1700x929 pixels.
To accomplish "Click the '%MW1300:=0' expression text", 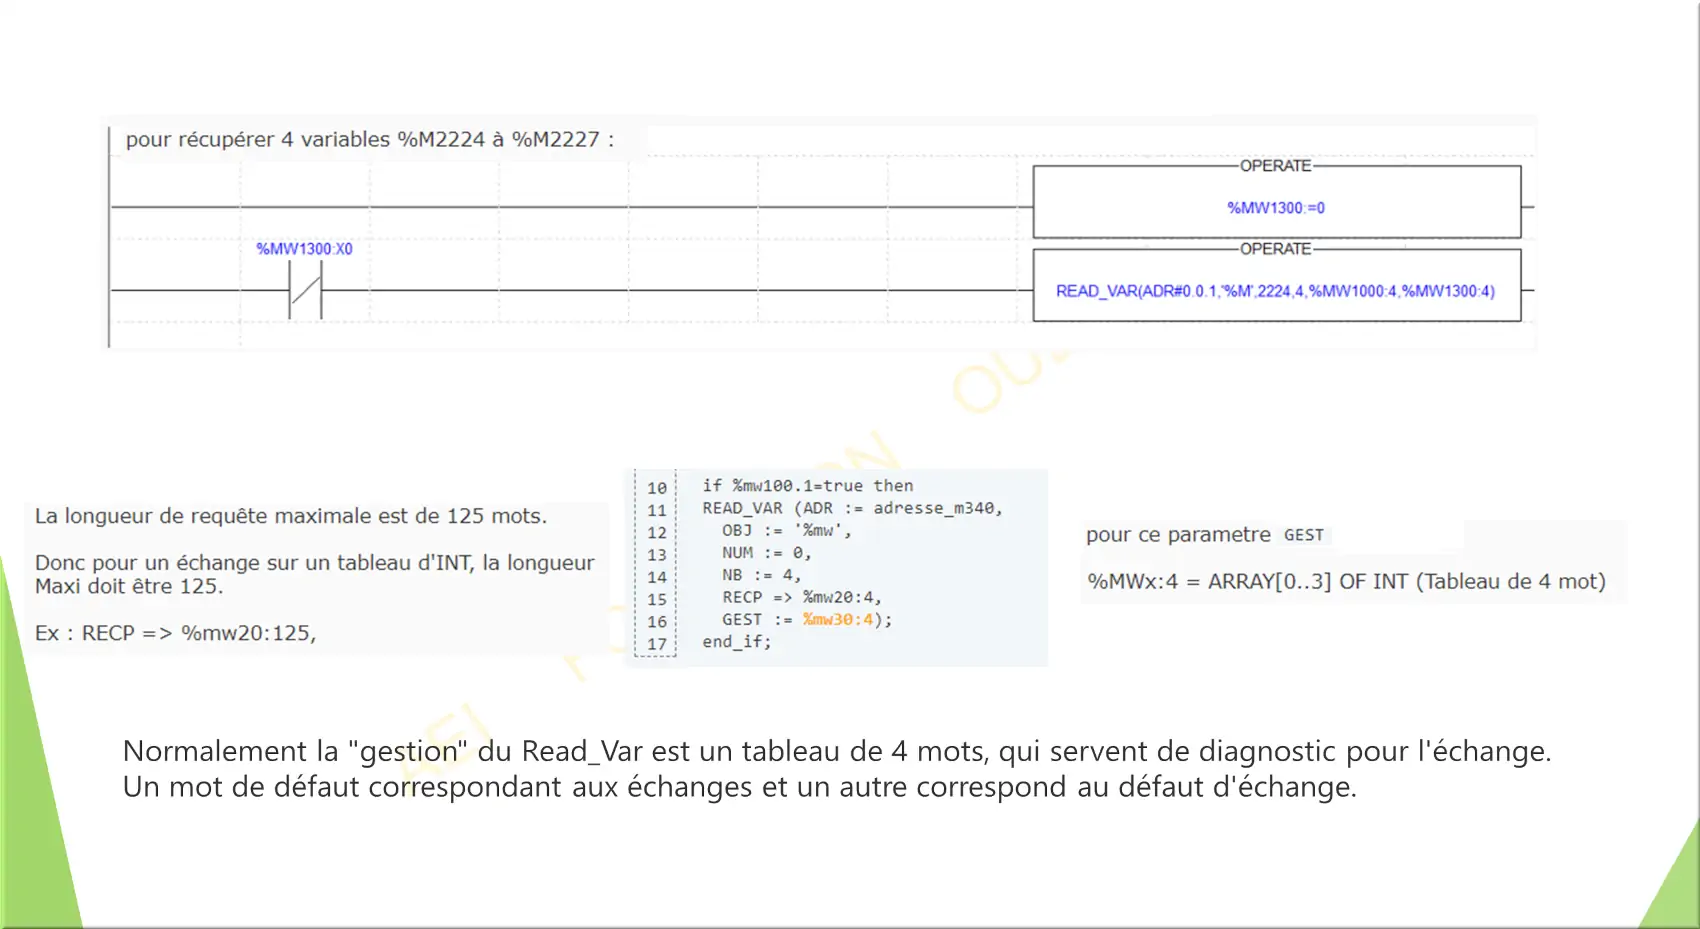I will point(1276,208).
